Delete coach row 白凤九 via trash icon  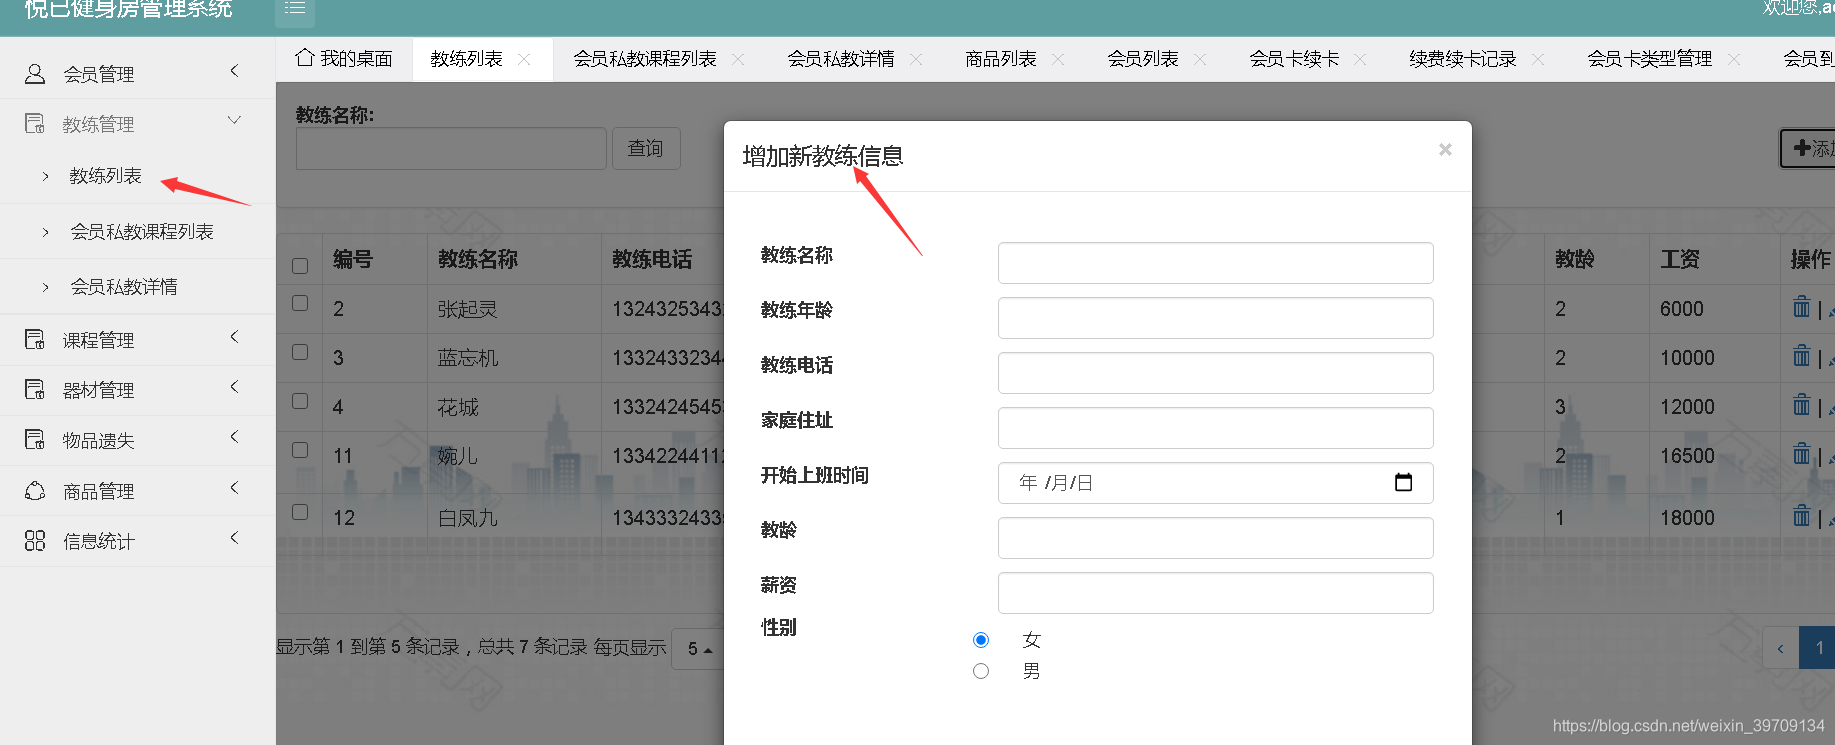(x=1802, y=517)
